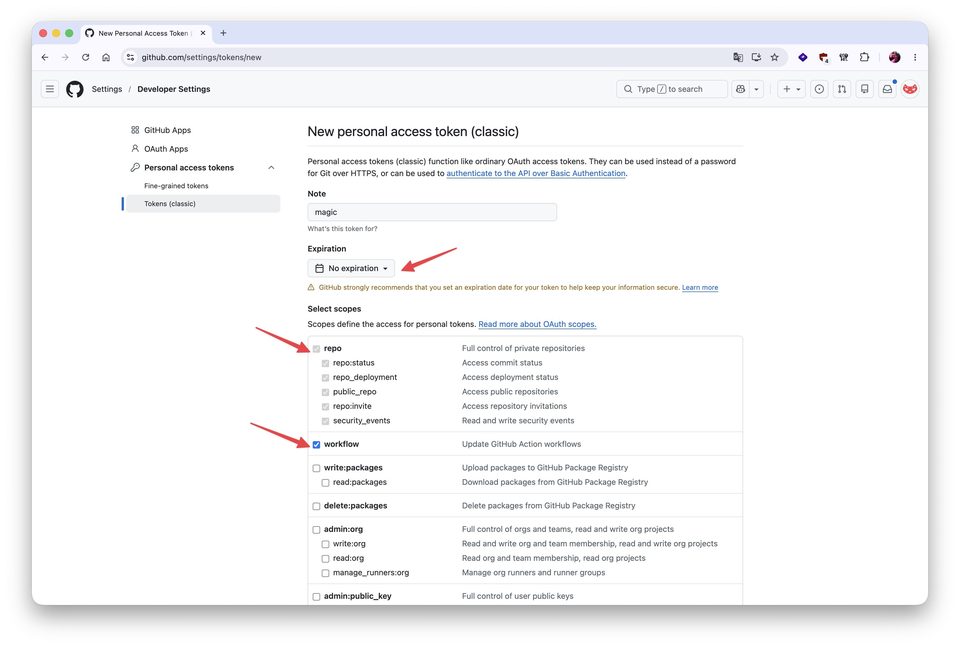Screen dimensions: 960x647
Task: Click the purple diamond extension icon
Action: [803, 58]
